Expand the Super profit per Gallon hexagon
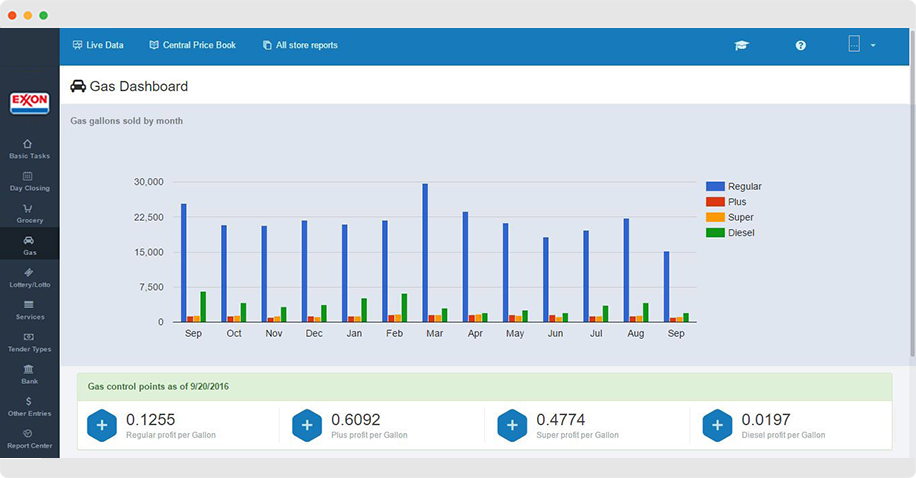This screenshot has width=916, height=478. click(512, 425)
